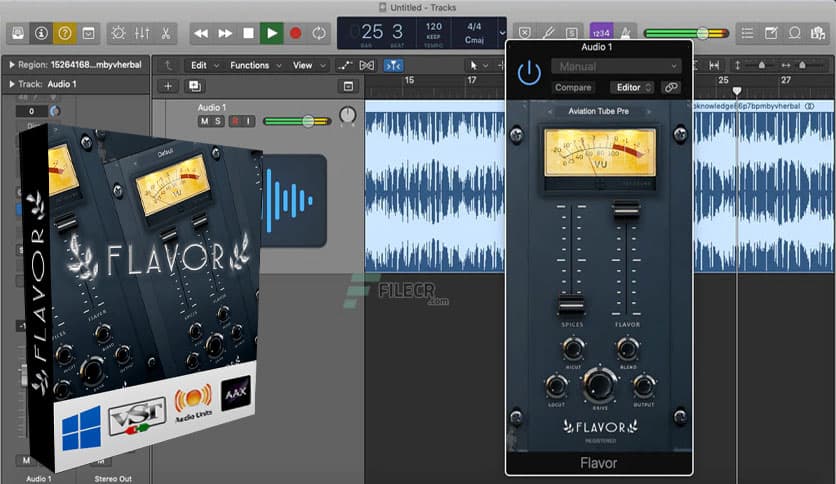Stop playback with the square button

click(248, 33)
